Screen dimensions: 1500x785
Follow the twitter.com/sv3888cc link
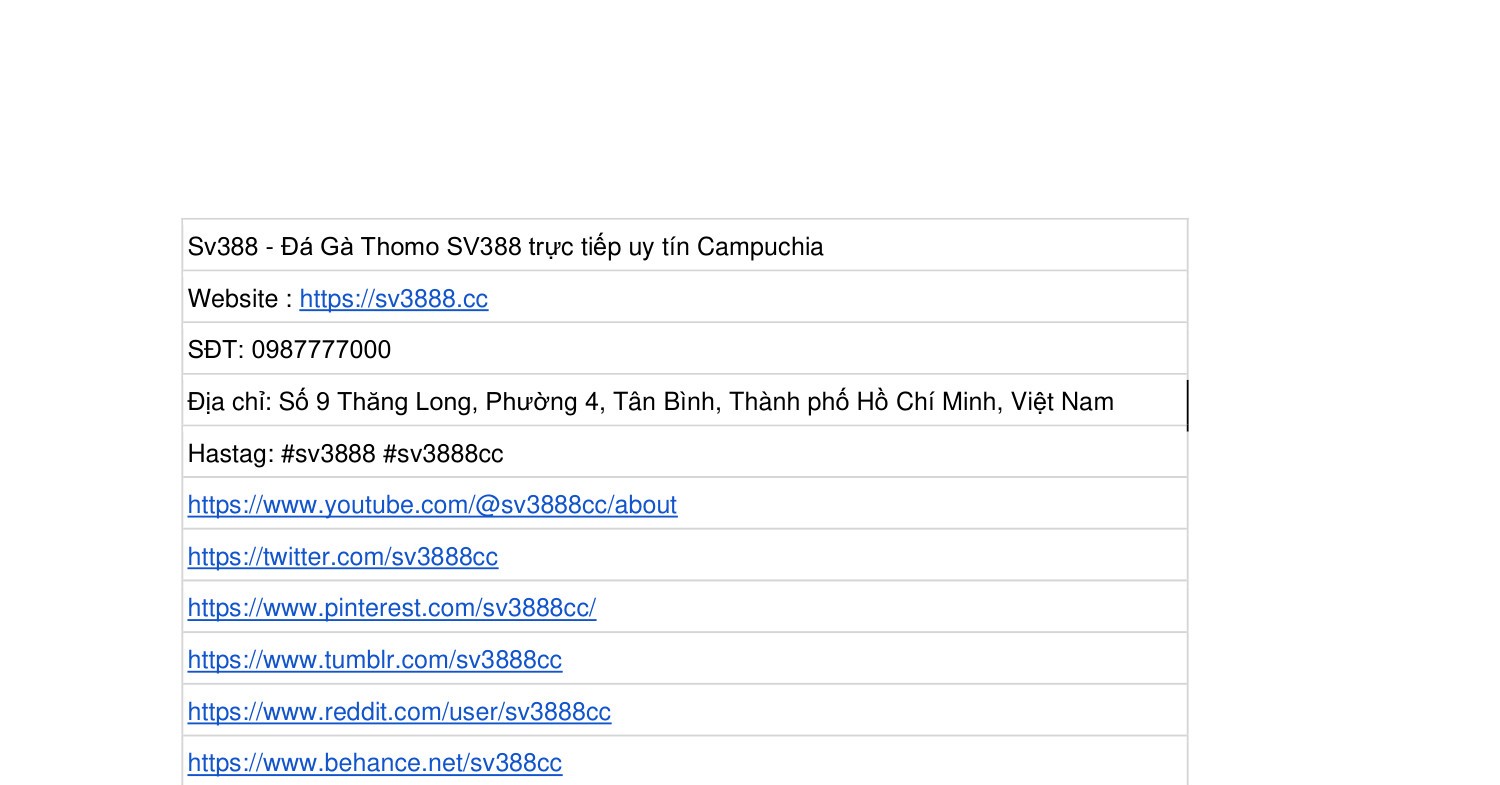pos(342,557)
